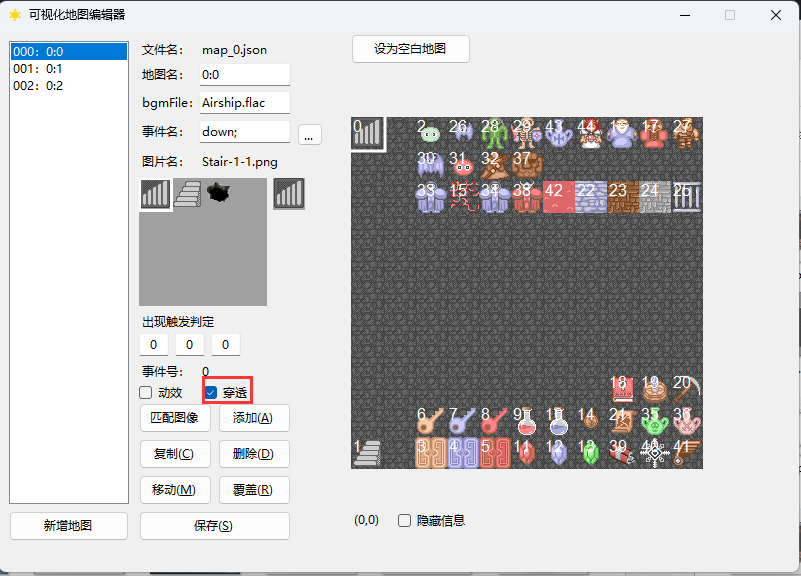Click tile 1 up staircase on map
The image size is (801, 576).
[367, 453]
